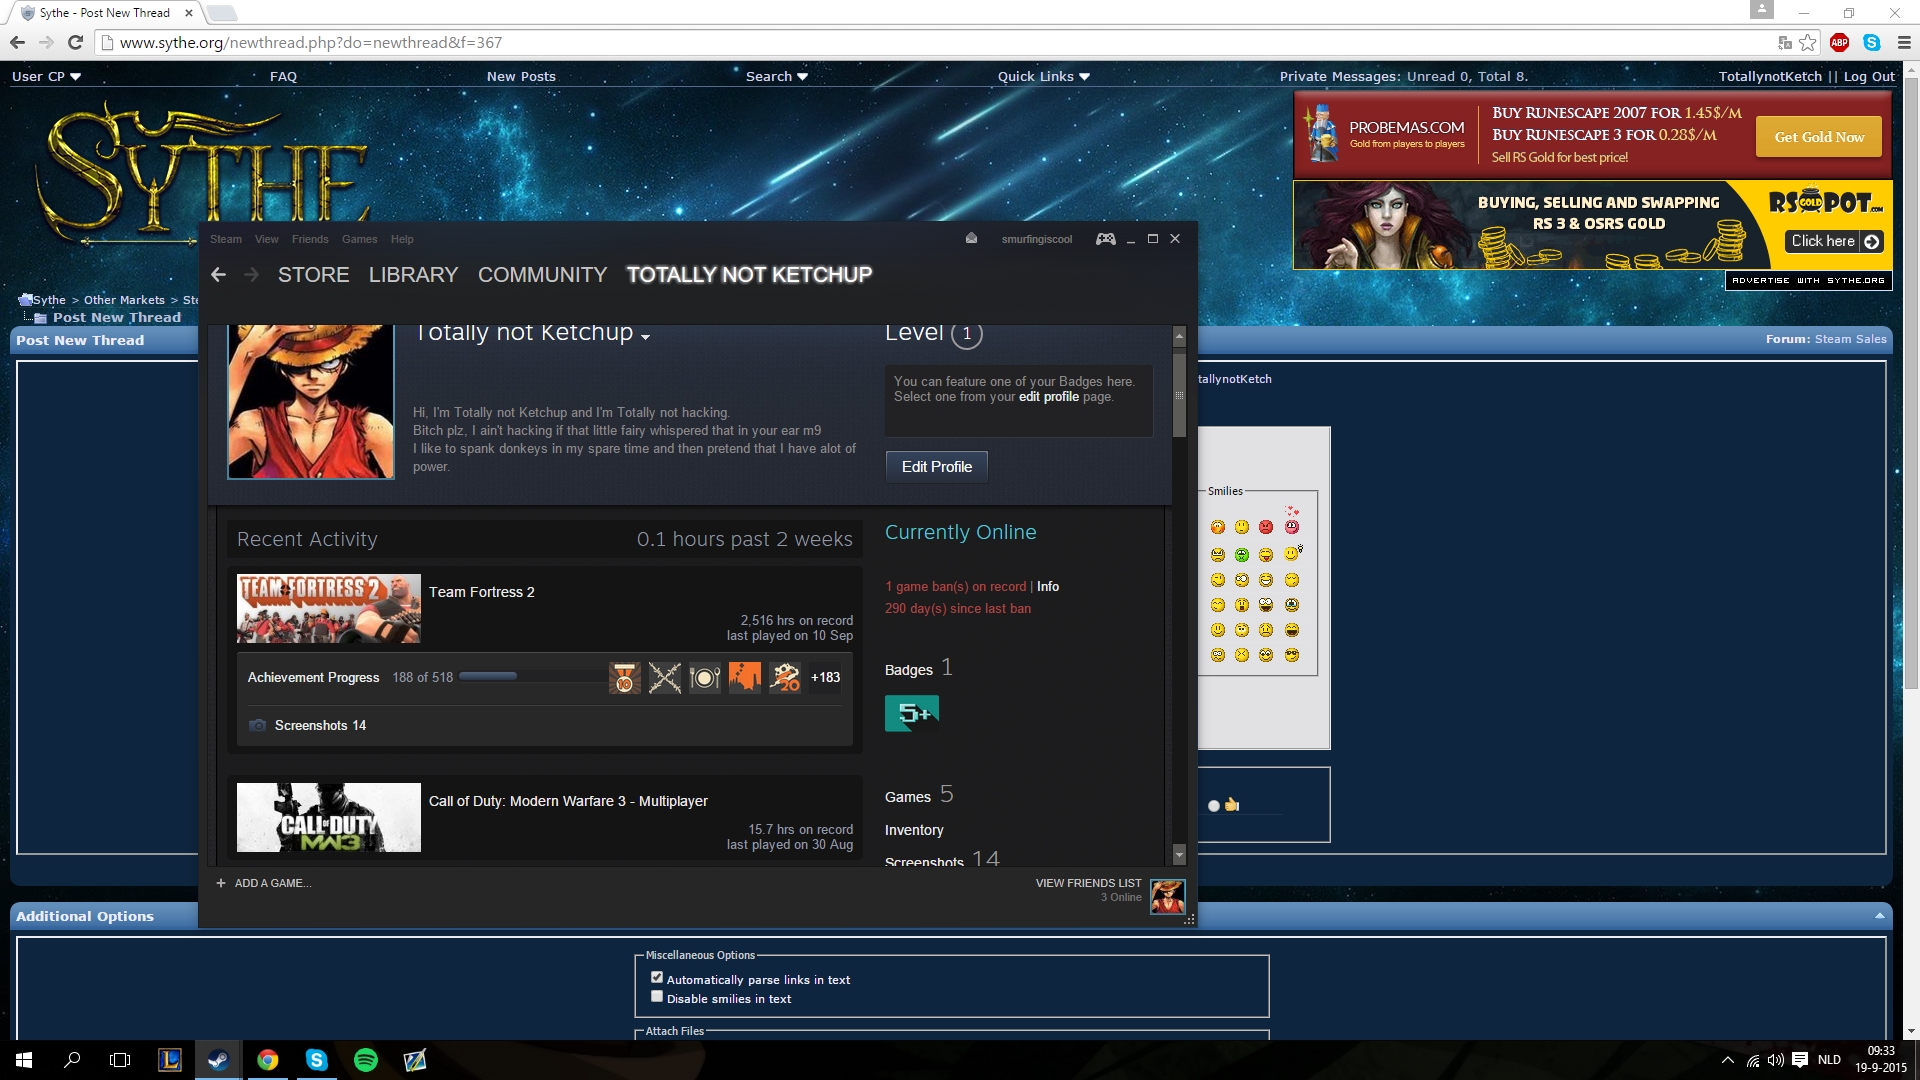Toggle Automatically parse links in text

point(657,978)
